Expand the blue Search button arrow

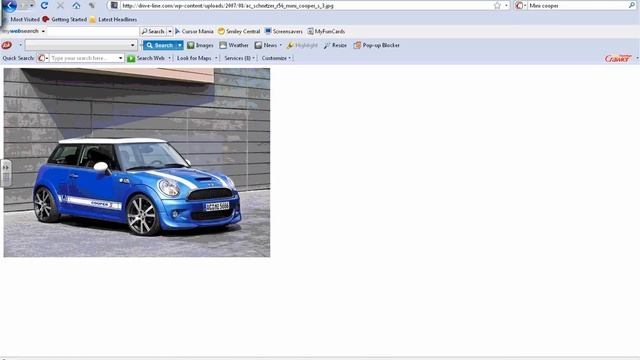point(180,45)
